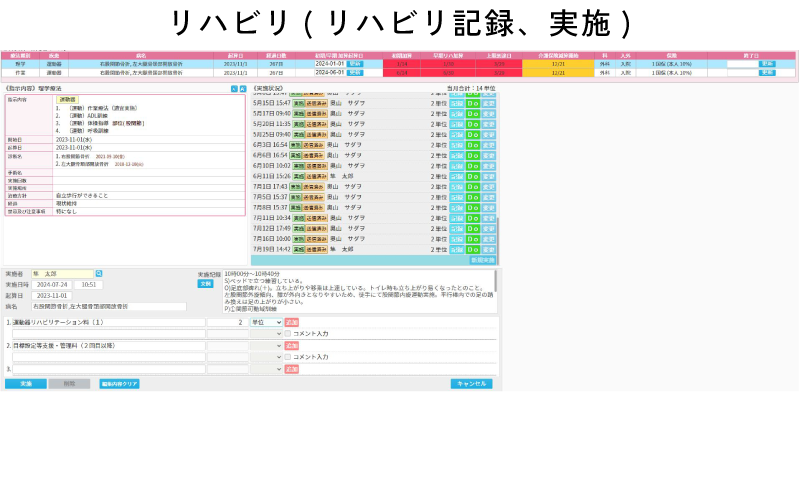Open the 単位 dropdown for item 1
The width and height of the screenshot is (800, 500).
pos(265,322)
